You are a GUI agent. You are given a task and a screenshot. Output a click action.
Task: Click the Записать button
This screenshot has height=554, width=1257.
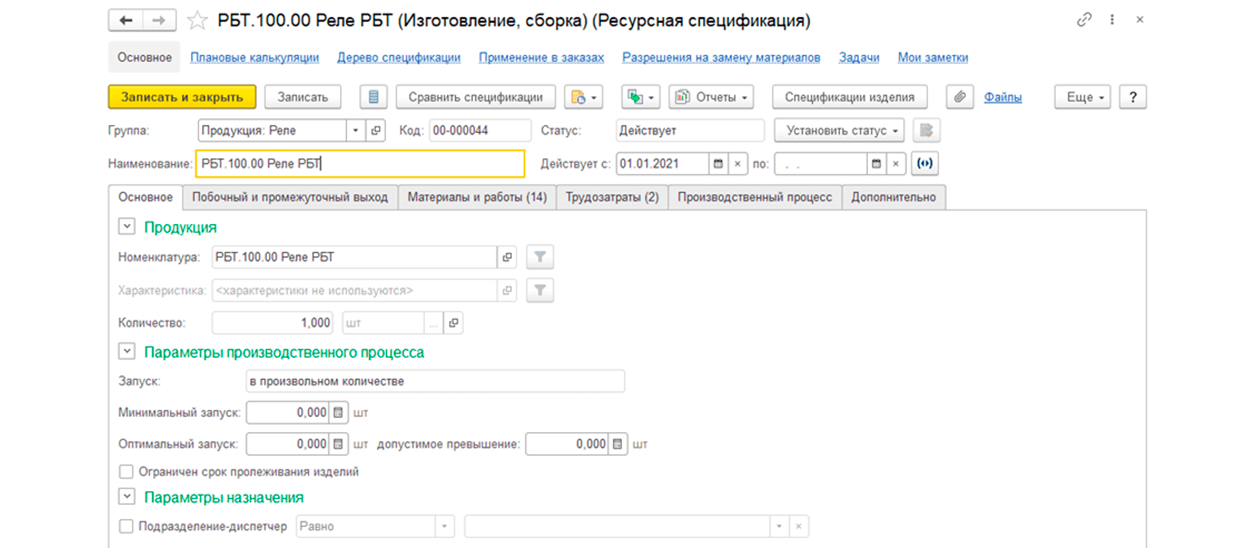point(303,97)
